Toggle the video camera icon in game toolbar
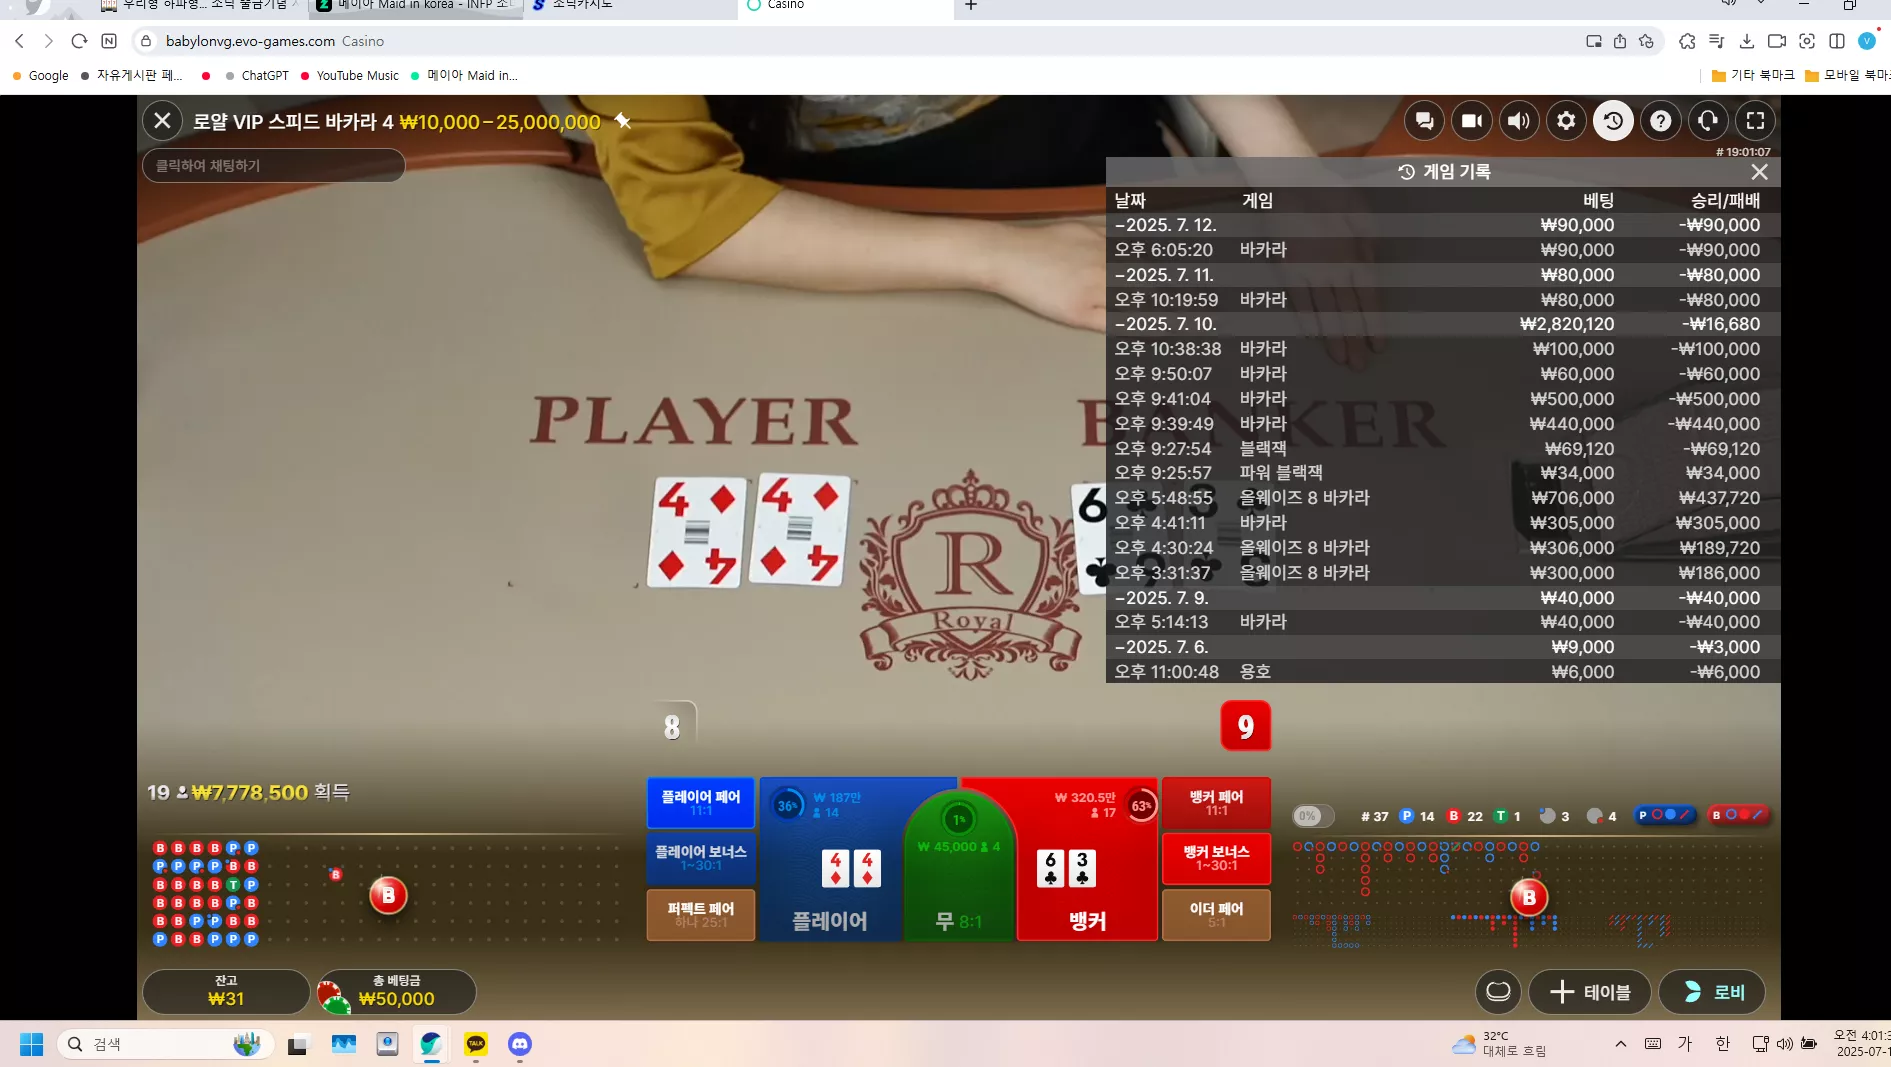The width and height of the screenshot is (1891, 1067). point(1472,121)
